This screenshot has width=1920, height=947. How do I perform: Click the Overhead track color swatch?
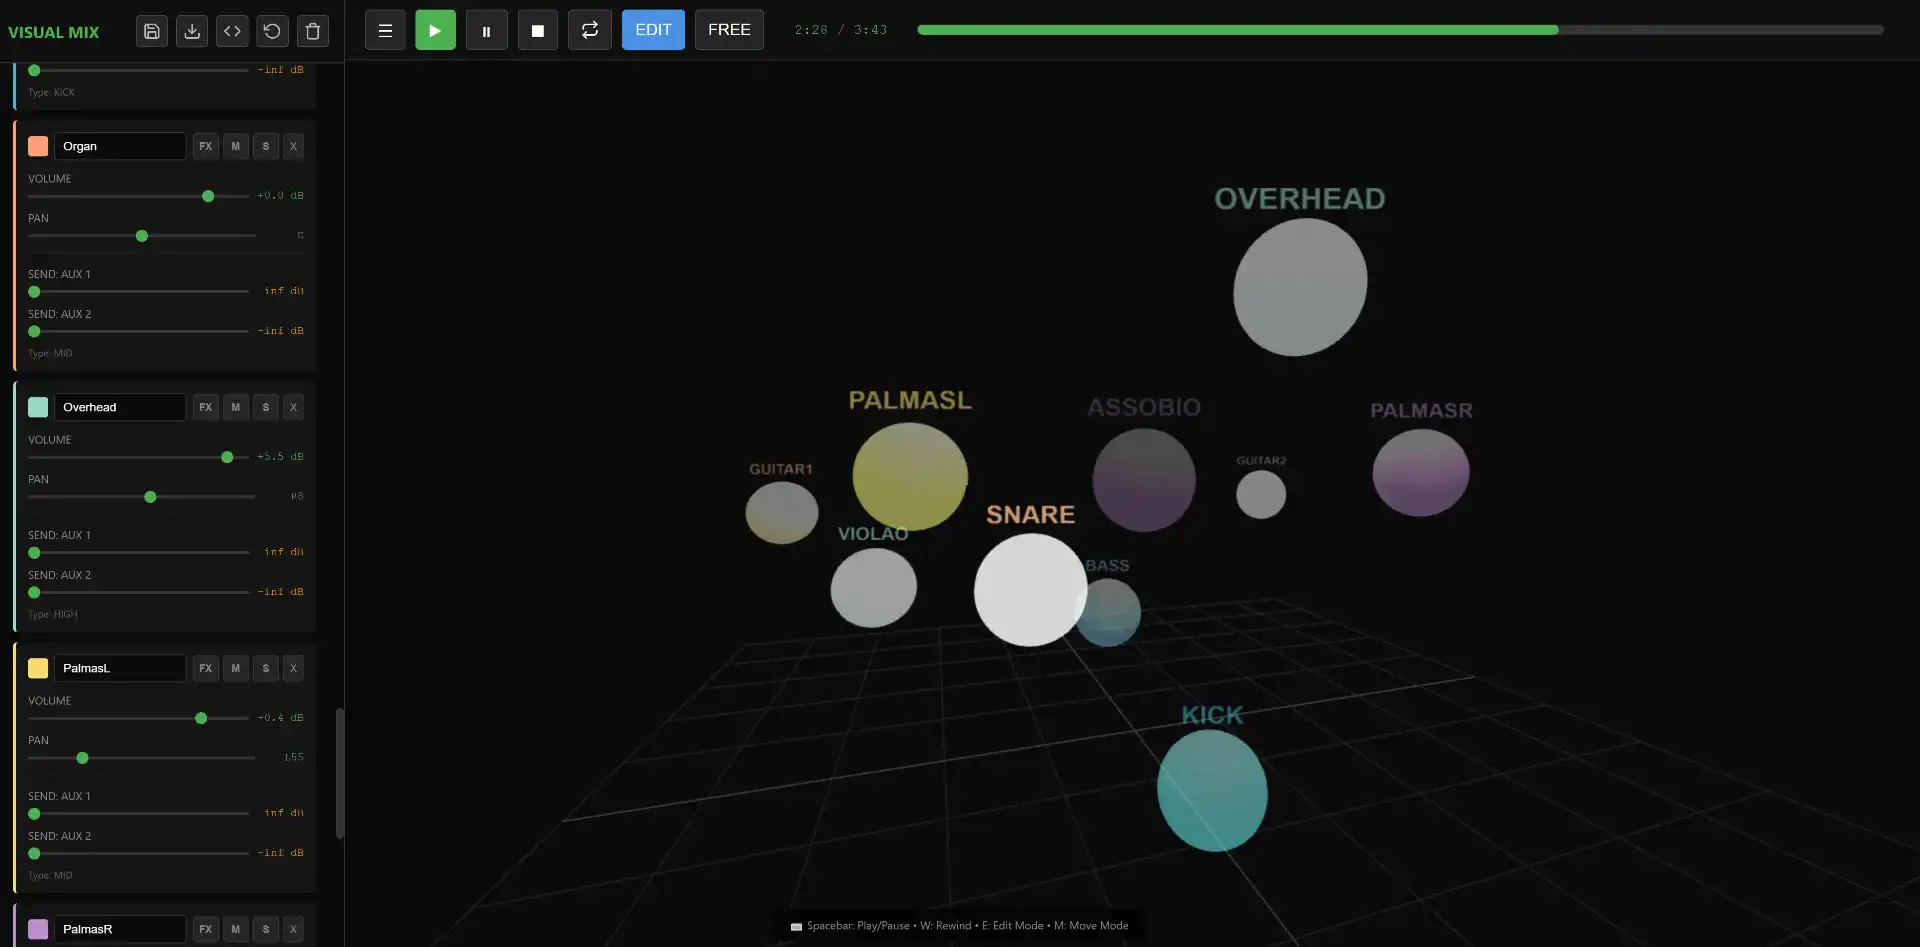click(38, 407)
